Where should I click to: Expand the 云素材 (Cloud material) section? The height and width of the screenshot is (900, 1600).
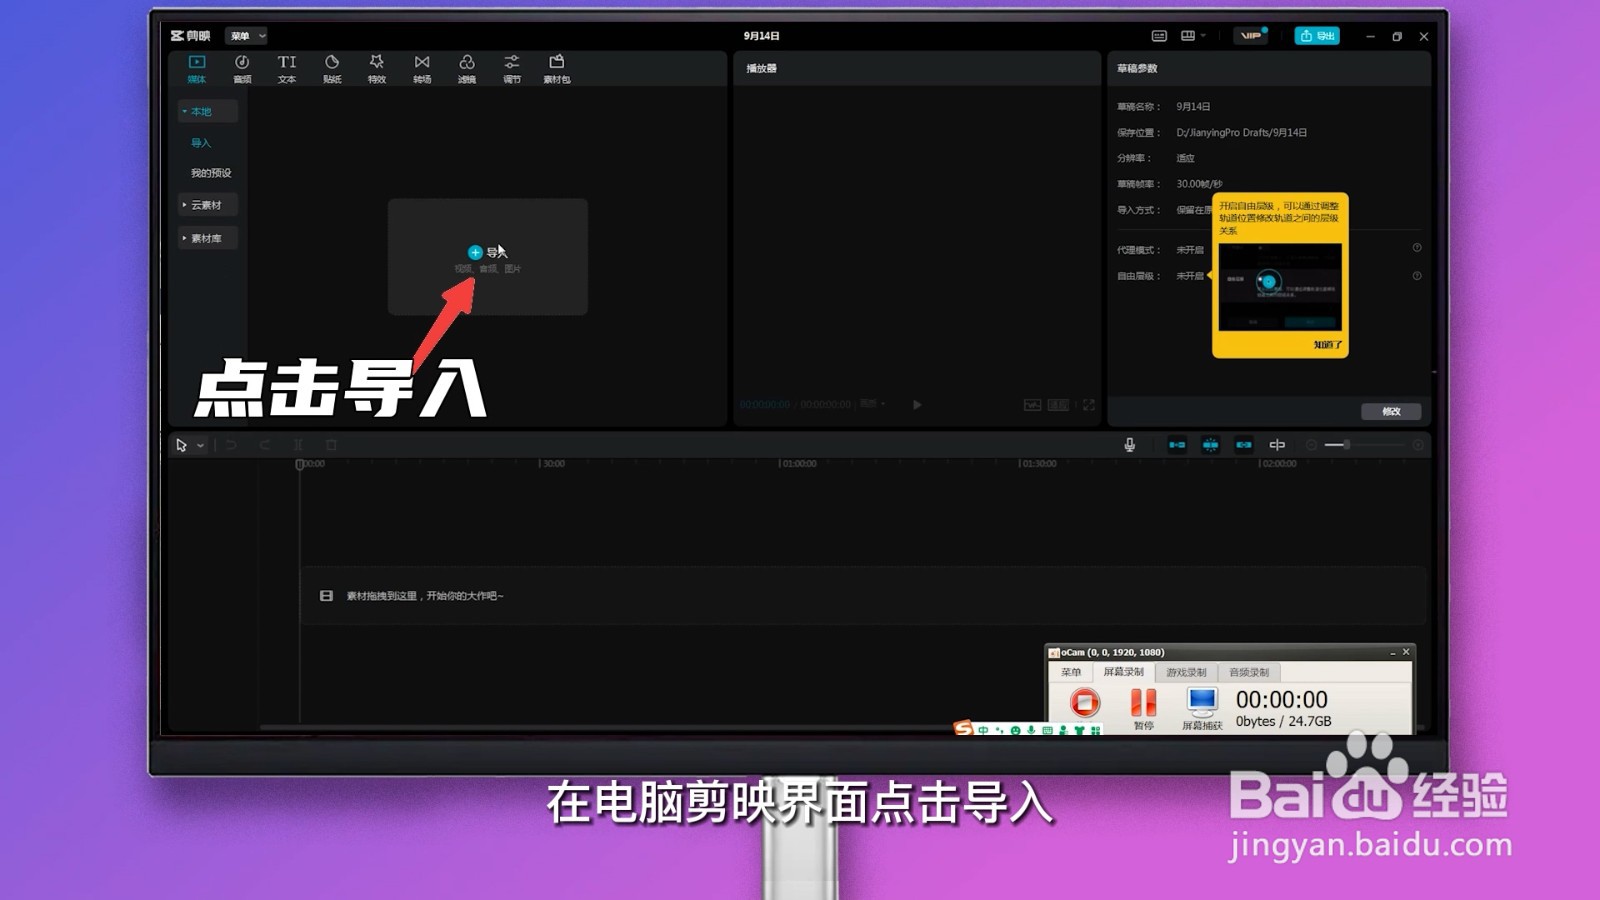click(x=208, y=205)
